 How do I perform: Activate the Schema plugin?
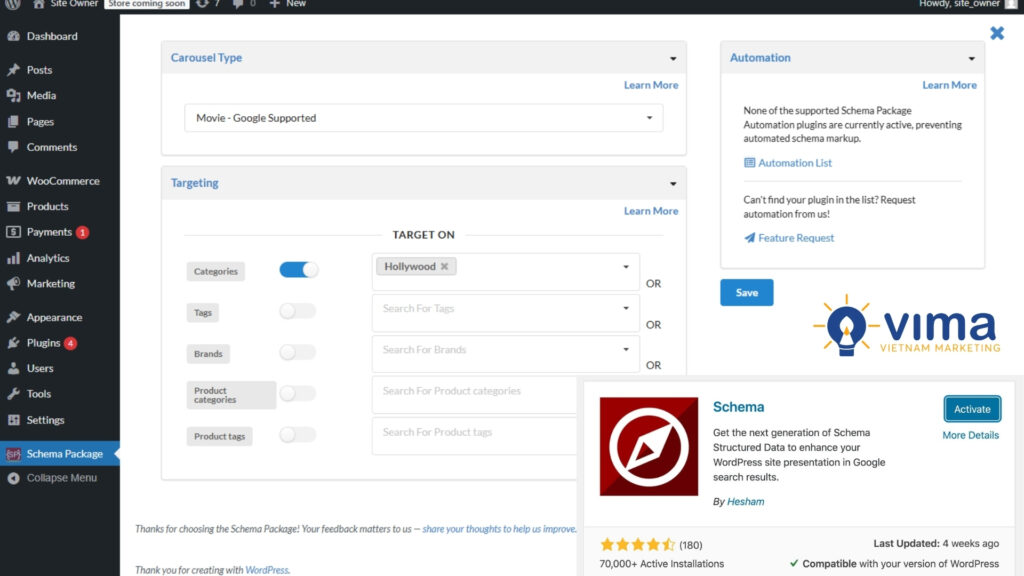971,408
